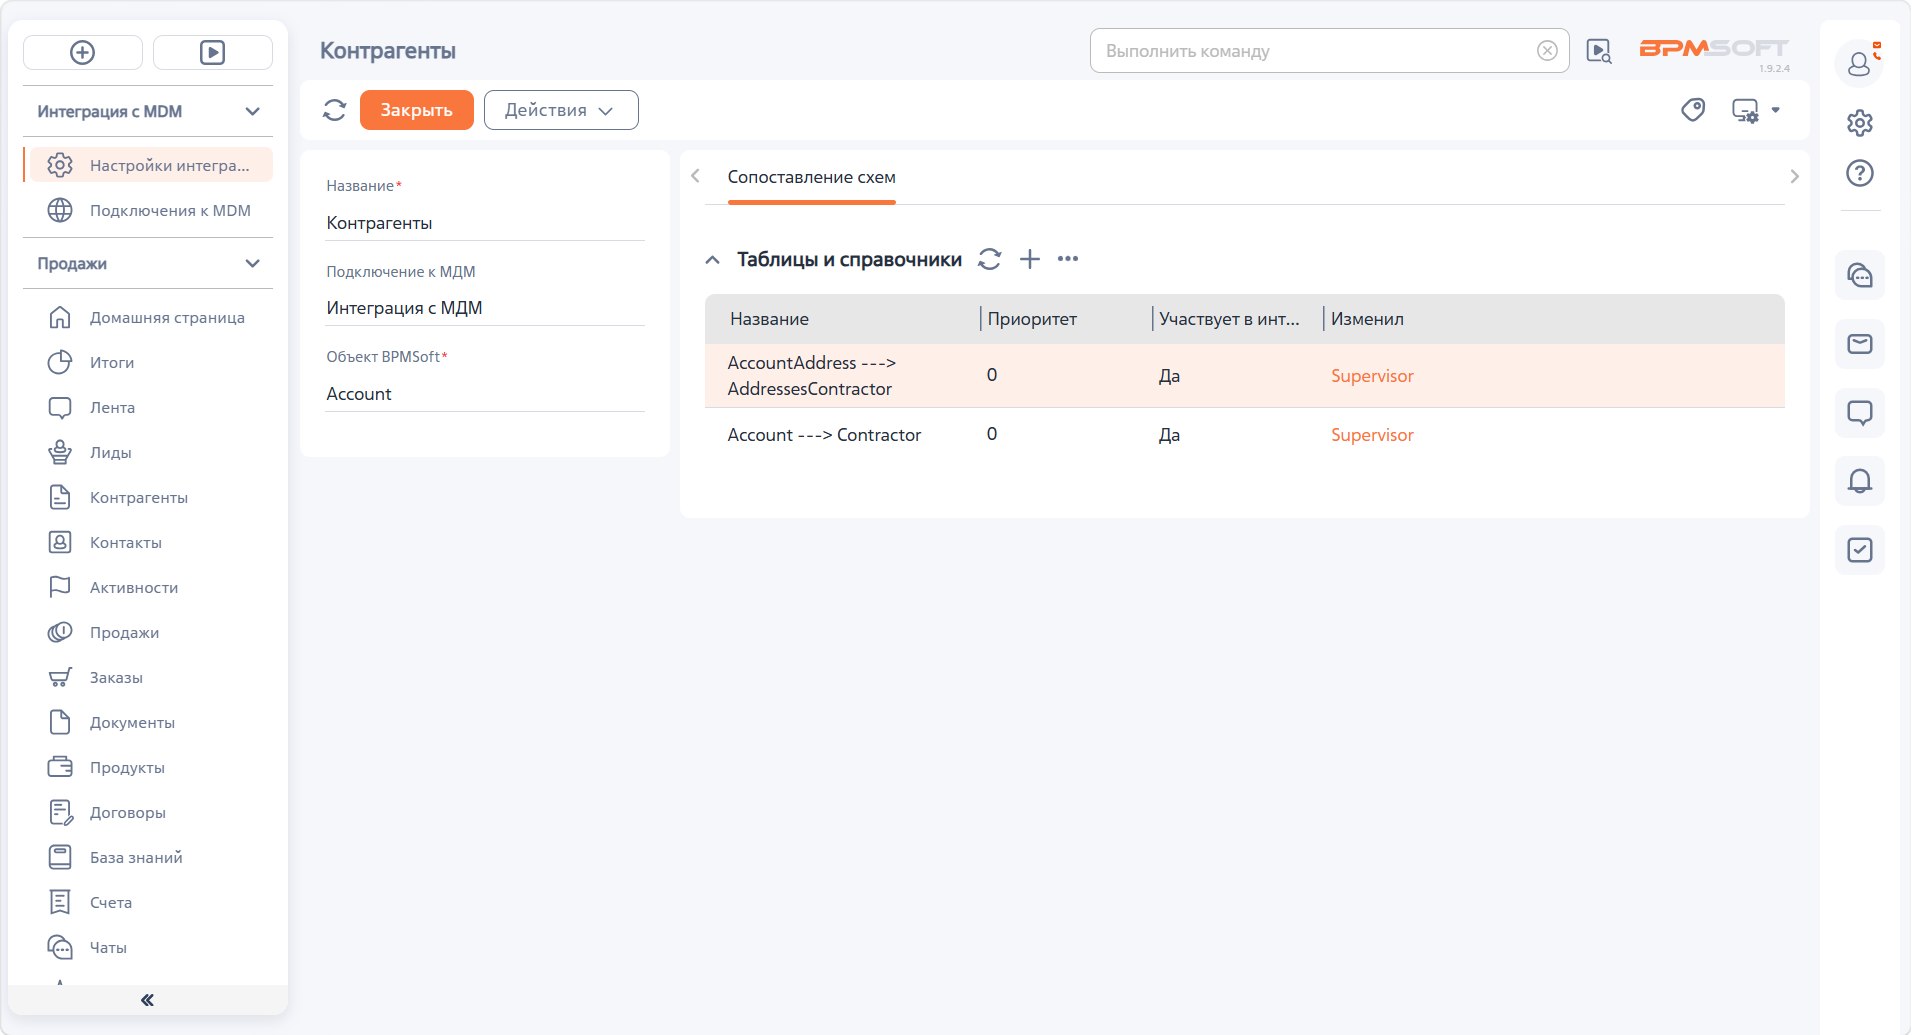Collapse the left sidebar panel
The image size is (1913, 1035).
(x=147, y=1000)
